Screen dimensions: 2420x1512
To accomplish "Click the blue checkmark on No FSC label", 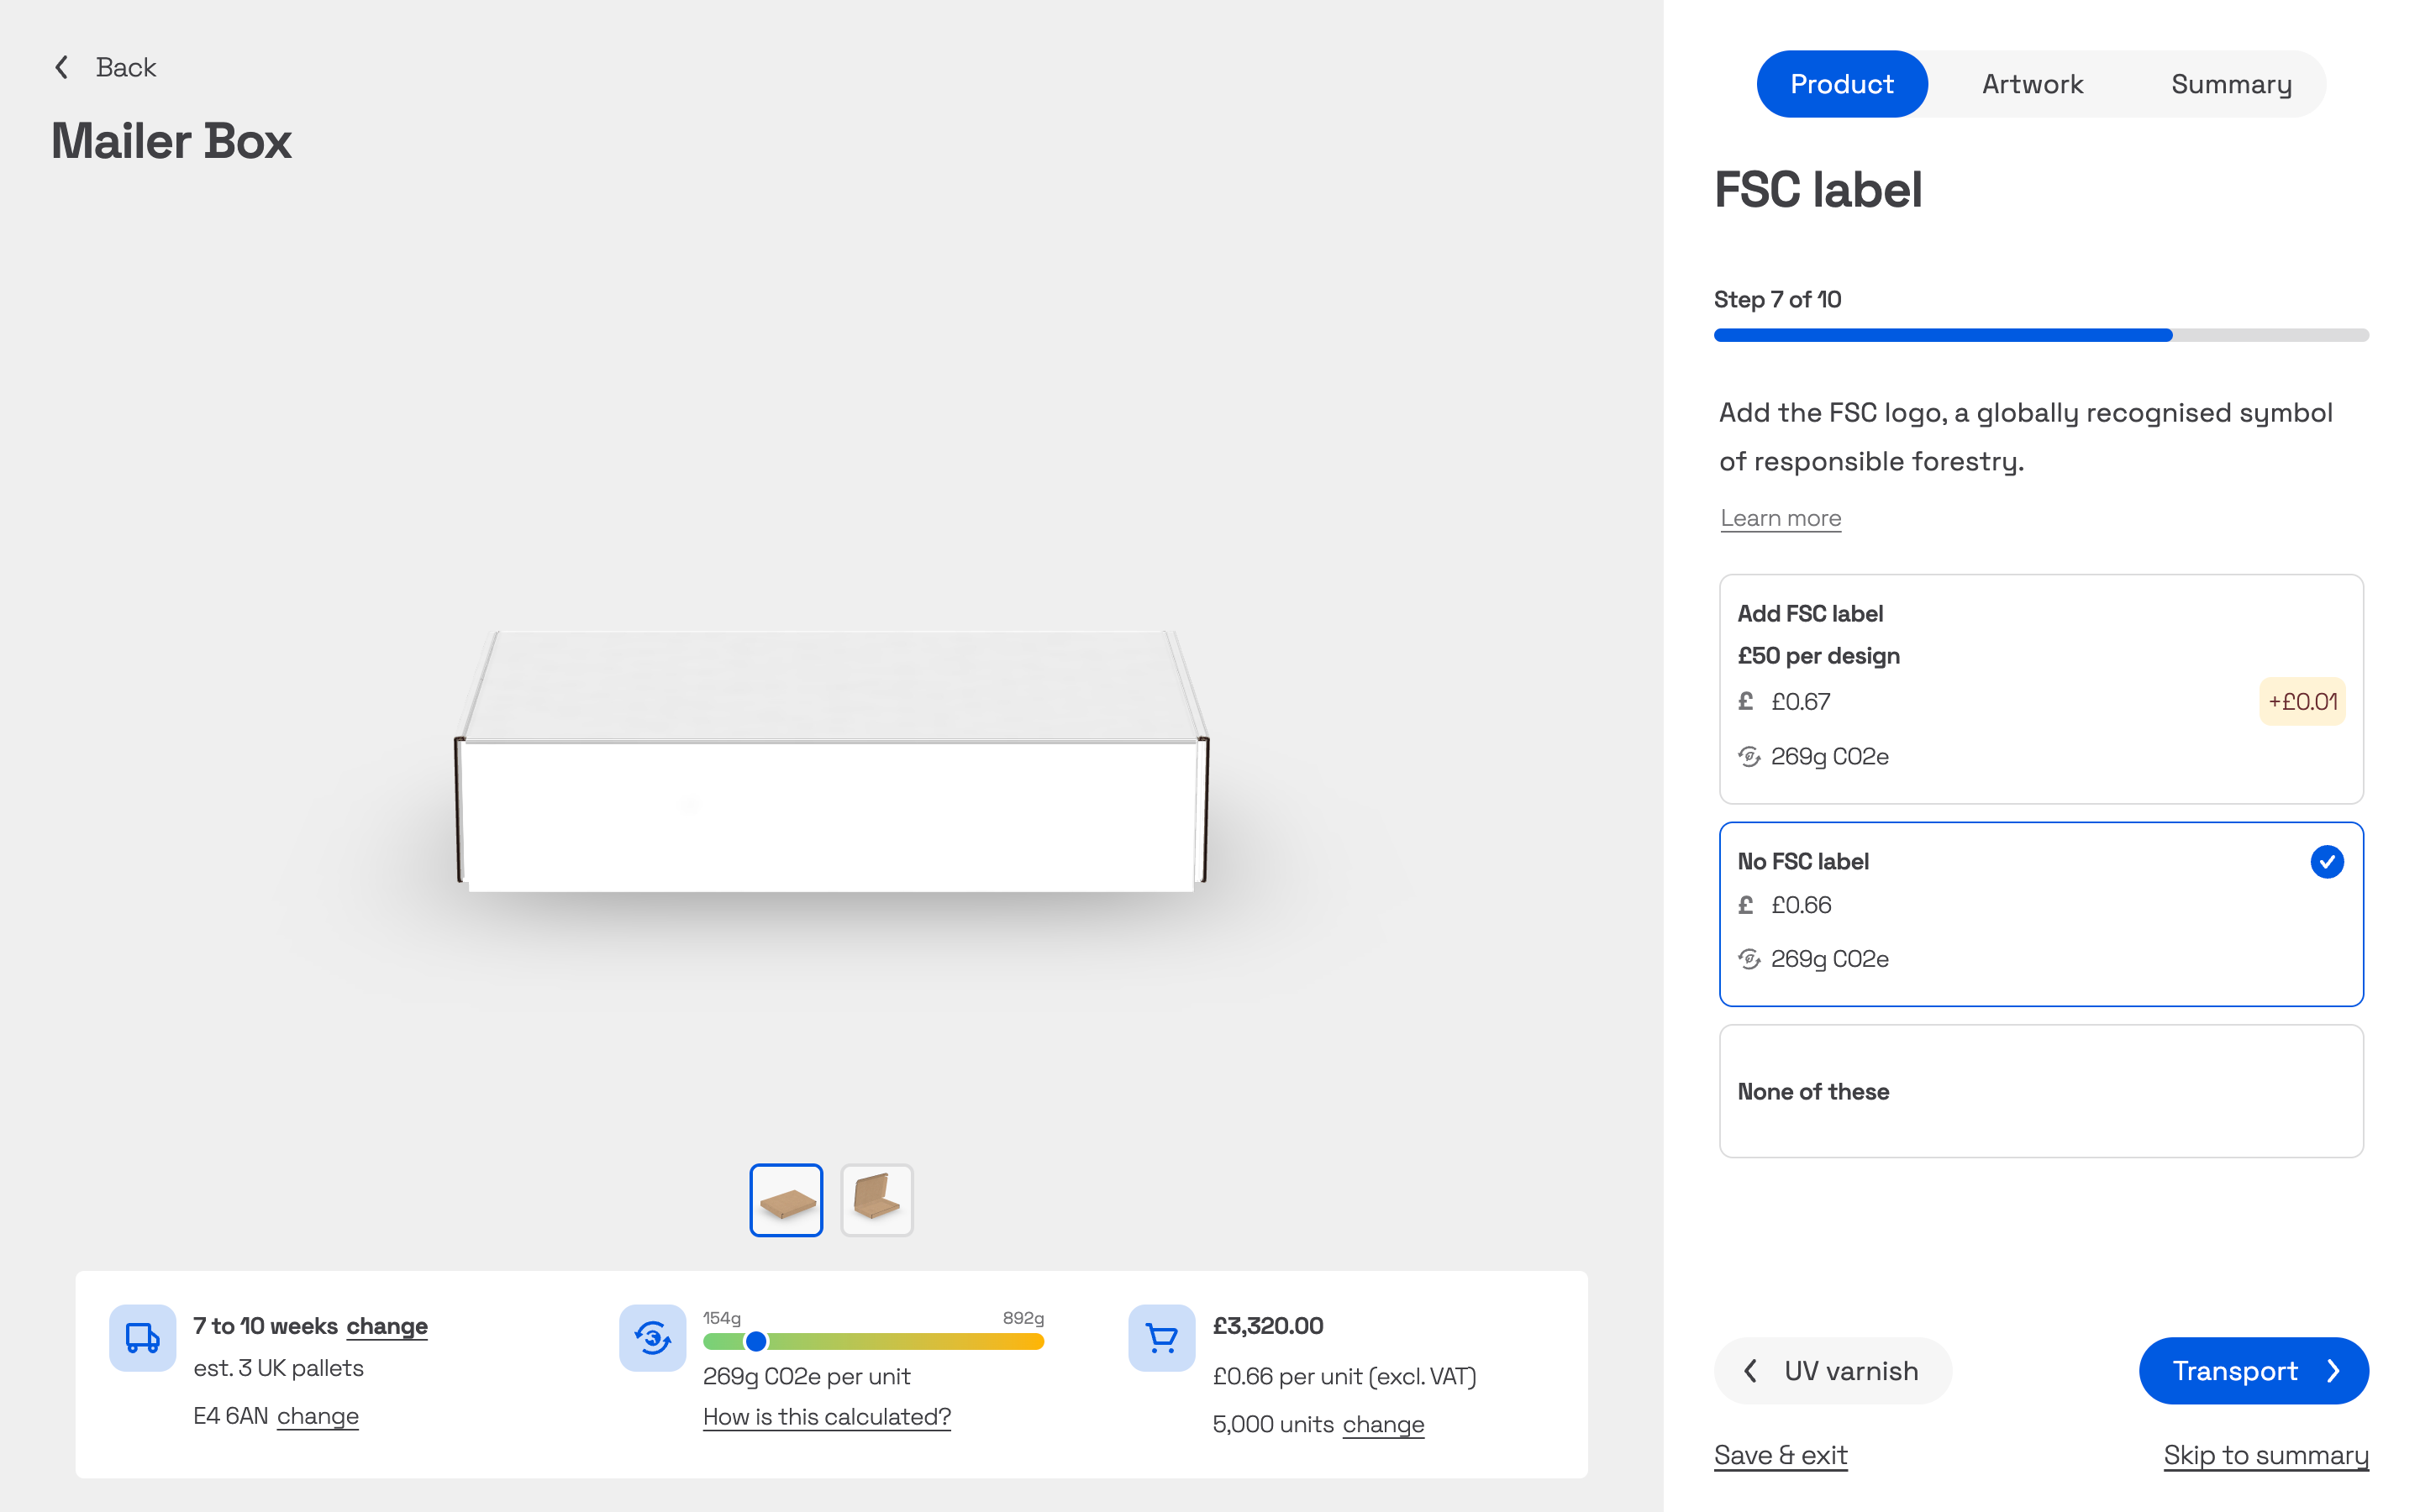I will tap(2326, 861).
